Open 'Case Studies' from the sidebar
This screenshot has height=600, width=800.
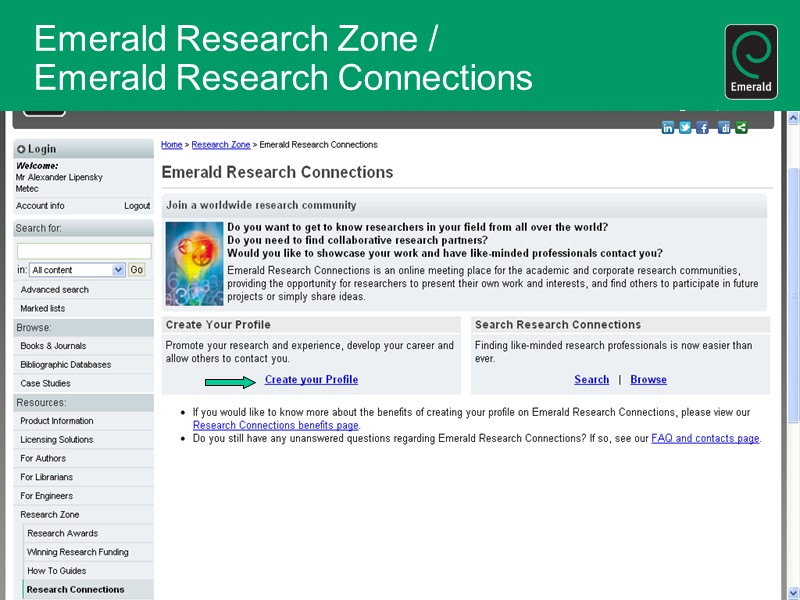point(48,383)
